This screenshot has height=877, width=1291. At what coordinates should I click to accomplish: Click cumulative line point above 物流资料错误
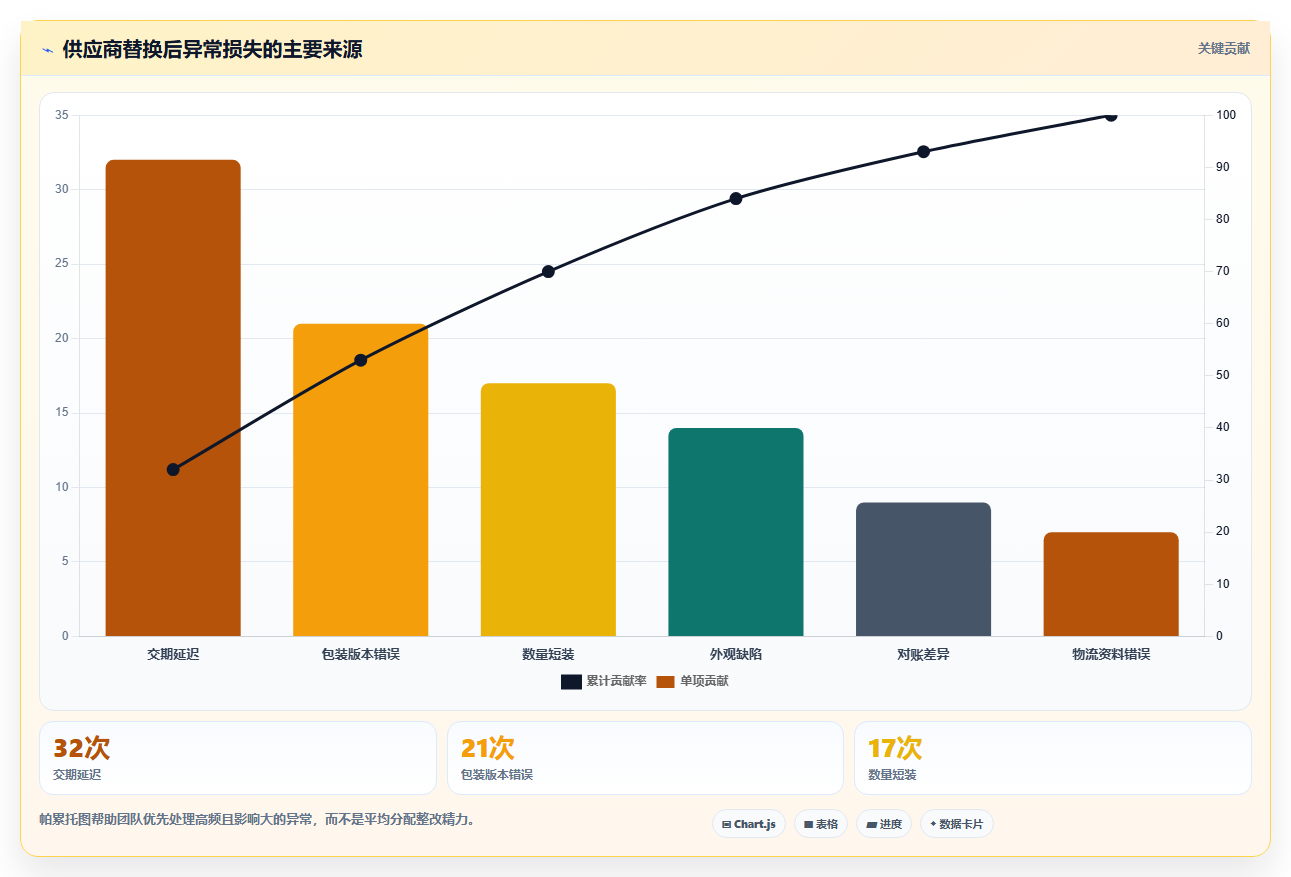(x=1111, y=115)
